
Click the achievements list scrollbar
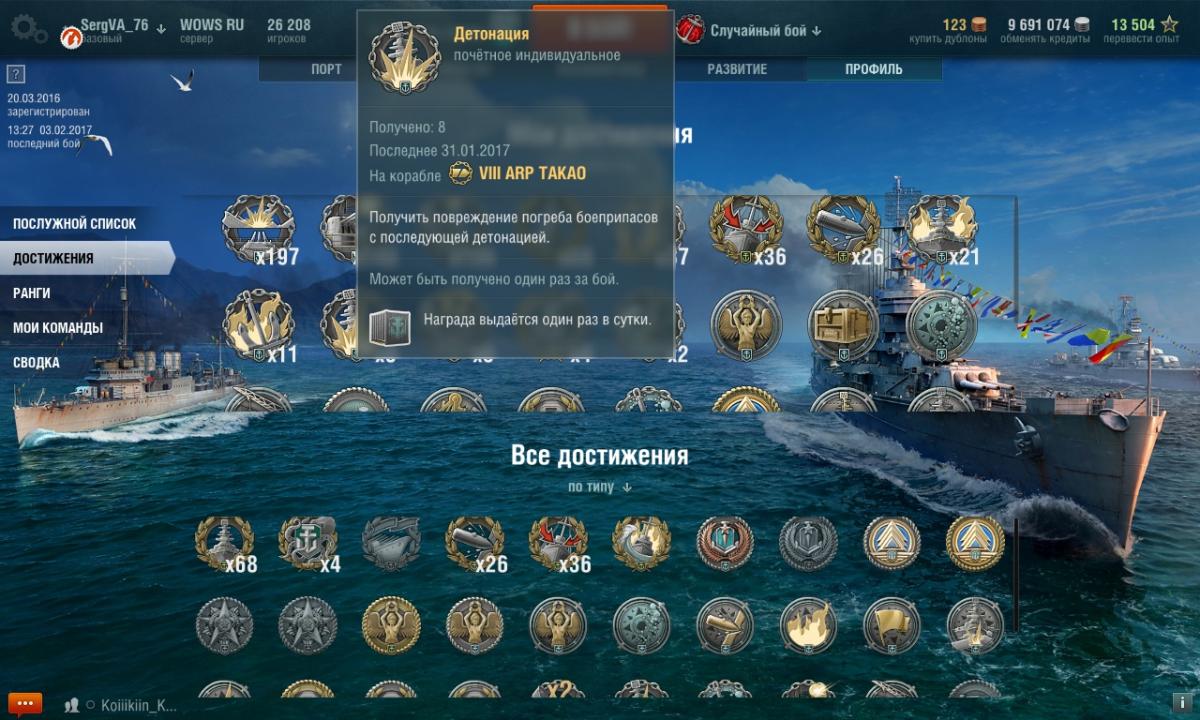click(1015, 574)
